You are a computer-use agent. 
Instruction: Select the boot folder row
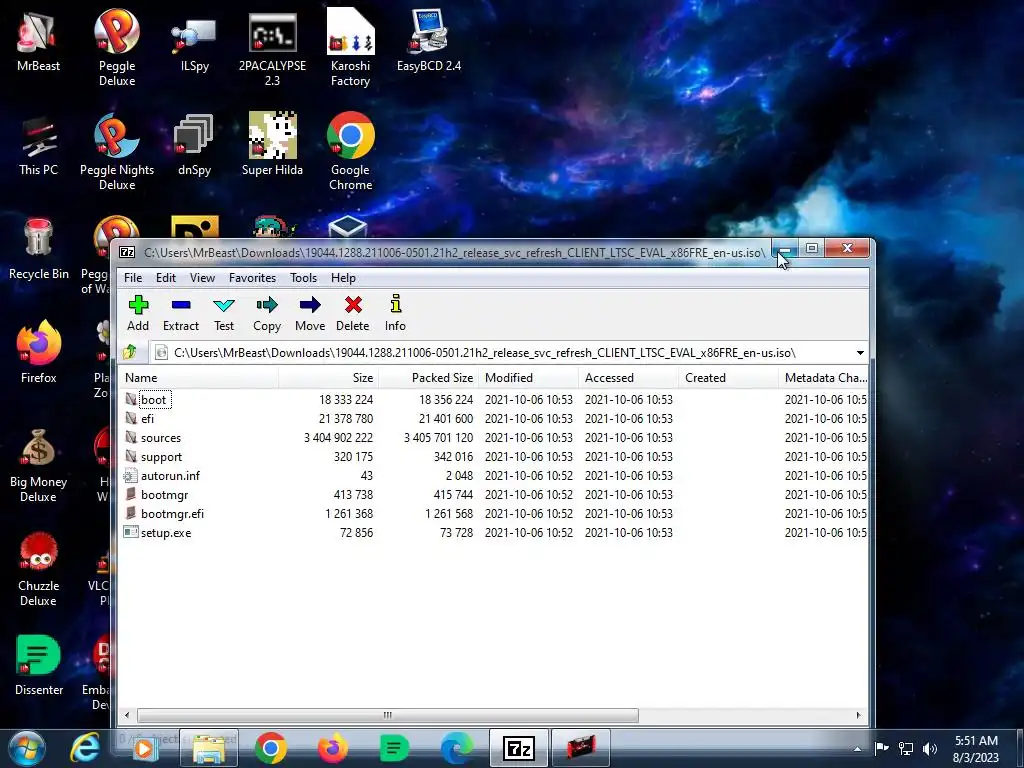click(x=494, y=400)
